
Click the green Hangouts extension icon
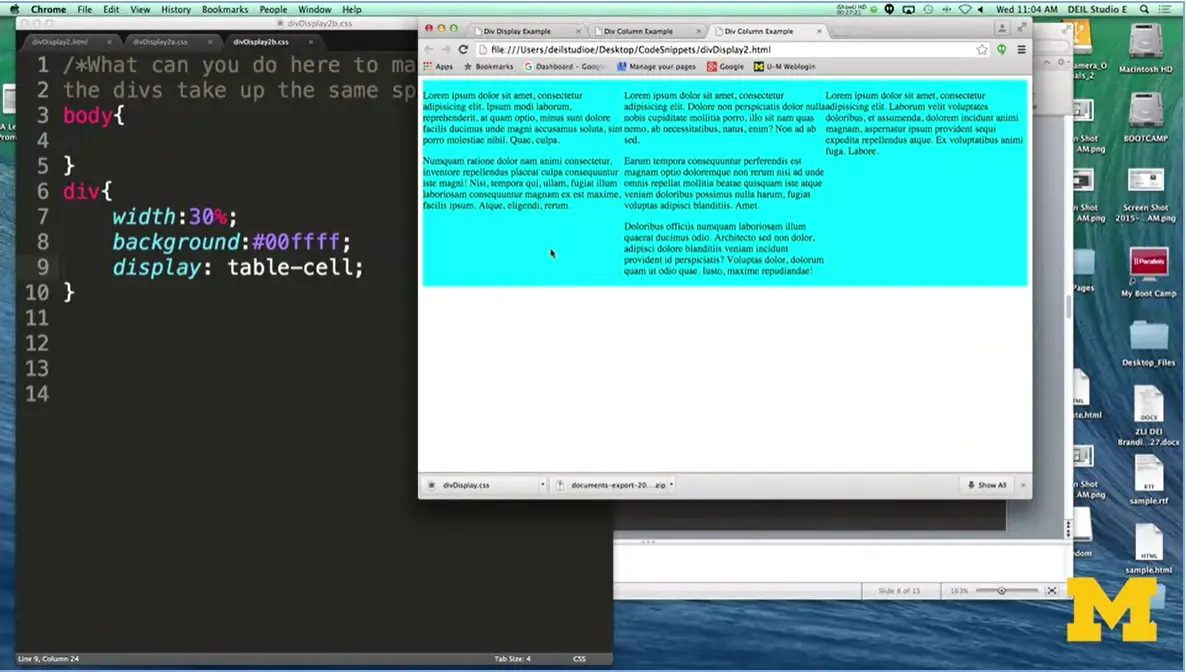tap(1001, 49)
